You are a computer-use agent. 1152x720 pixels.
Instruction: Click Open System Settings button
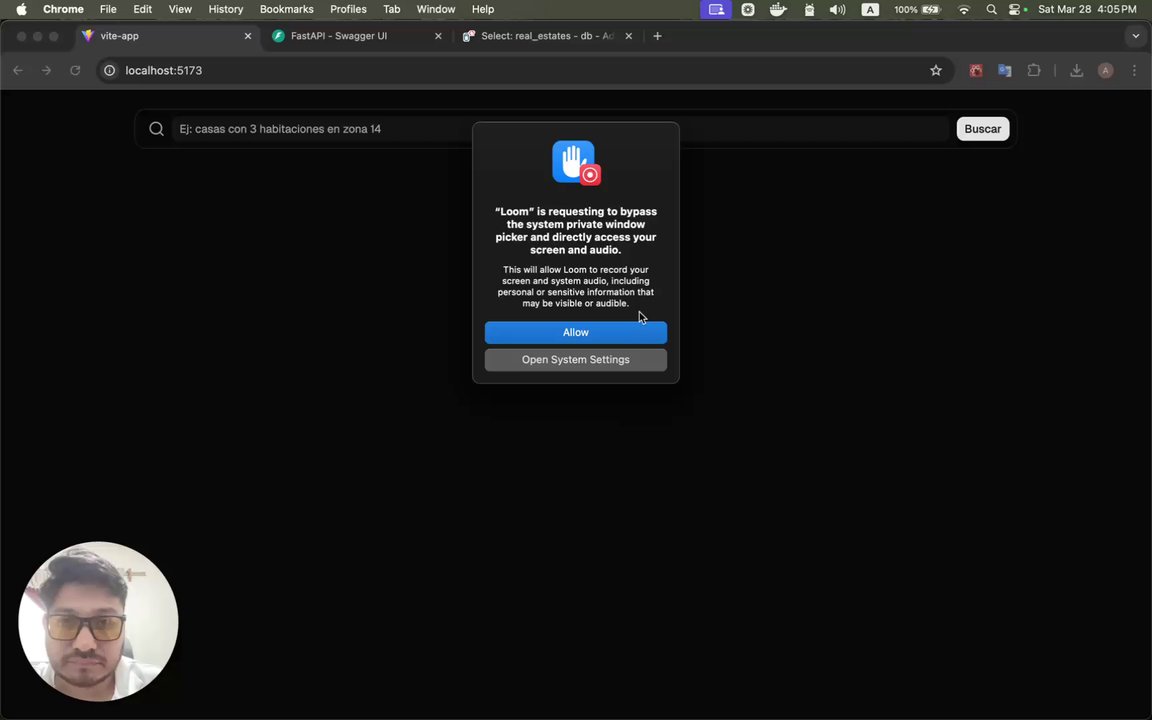(575, 359)
